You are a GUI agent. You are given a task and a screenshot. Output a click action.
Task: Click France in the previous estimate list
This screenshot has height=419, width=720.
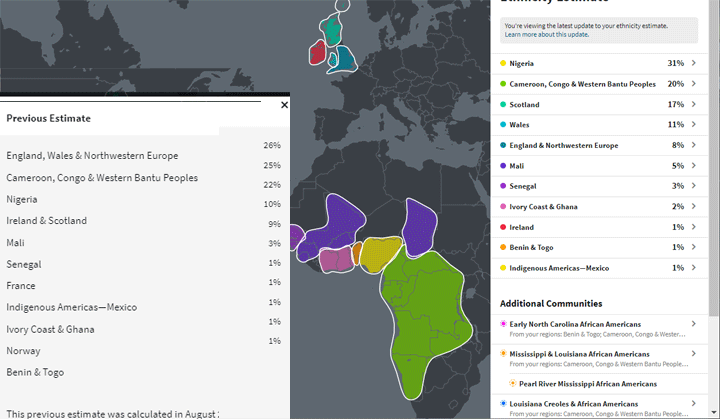coord(21,286)
